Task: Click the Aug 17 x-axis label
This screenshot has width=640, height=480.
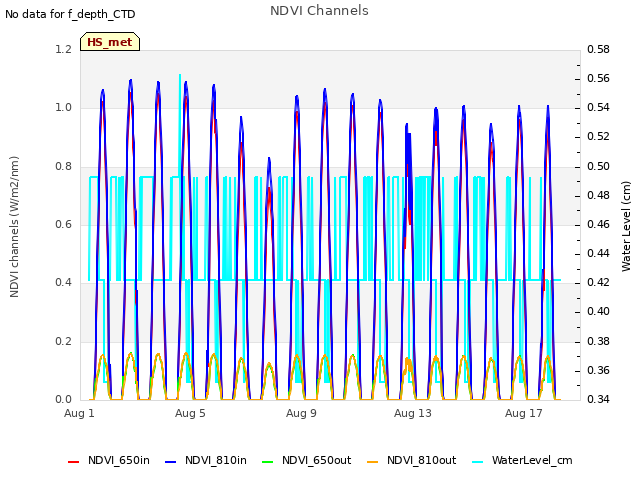Action: (524, 413)
